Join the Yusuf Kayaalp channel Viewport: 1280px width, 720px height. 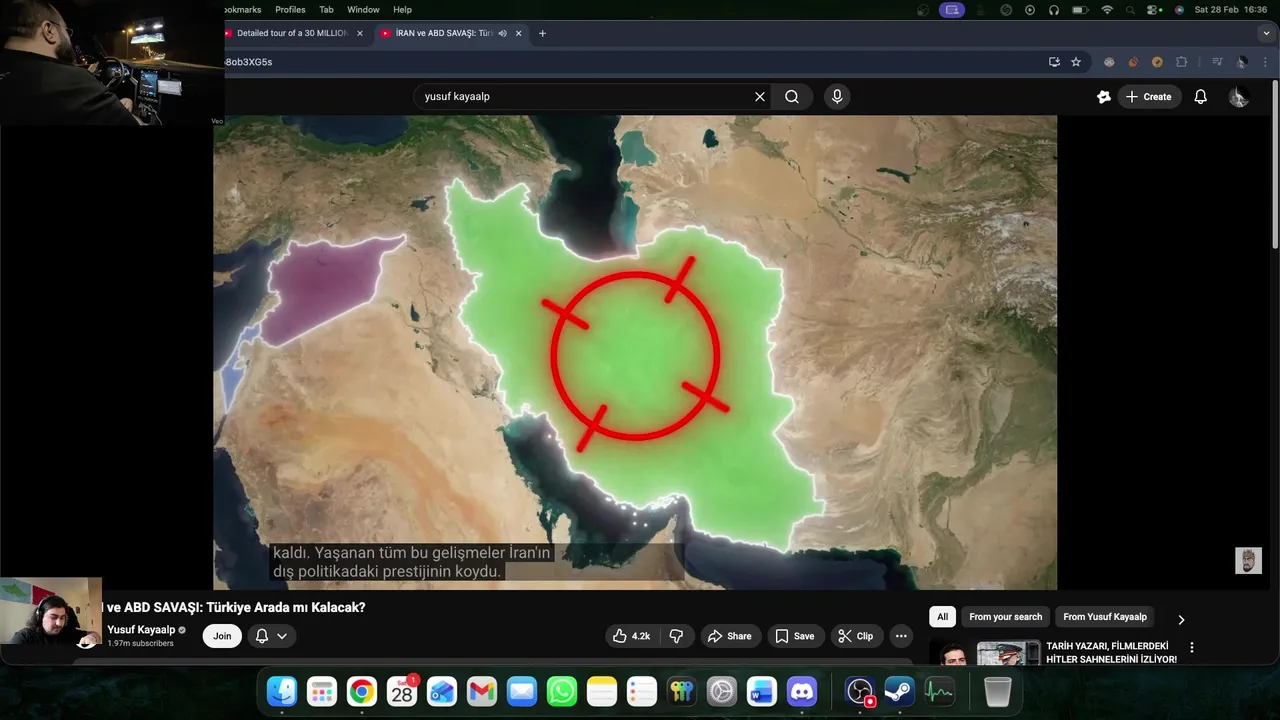[x=222, y=636]
